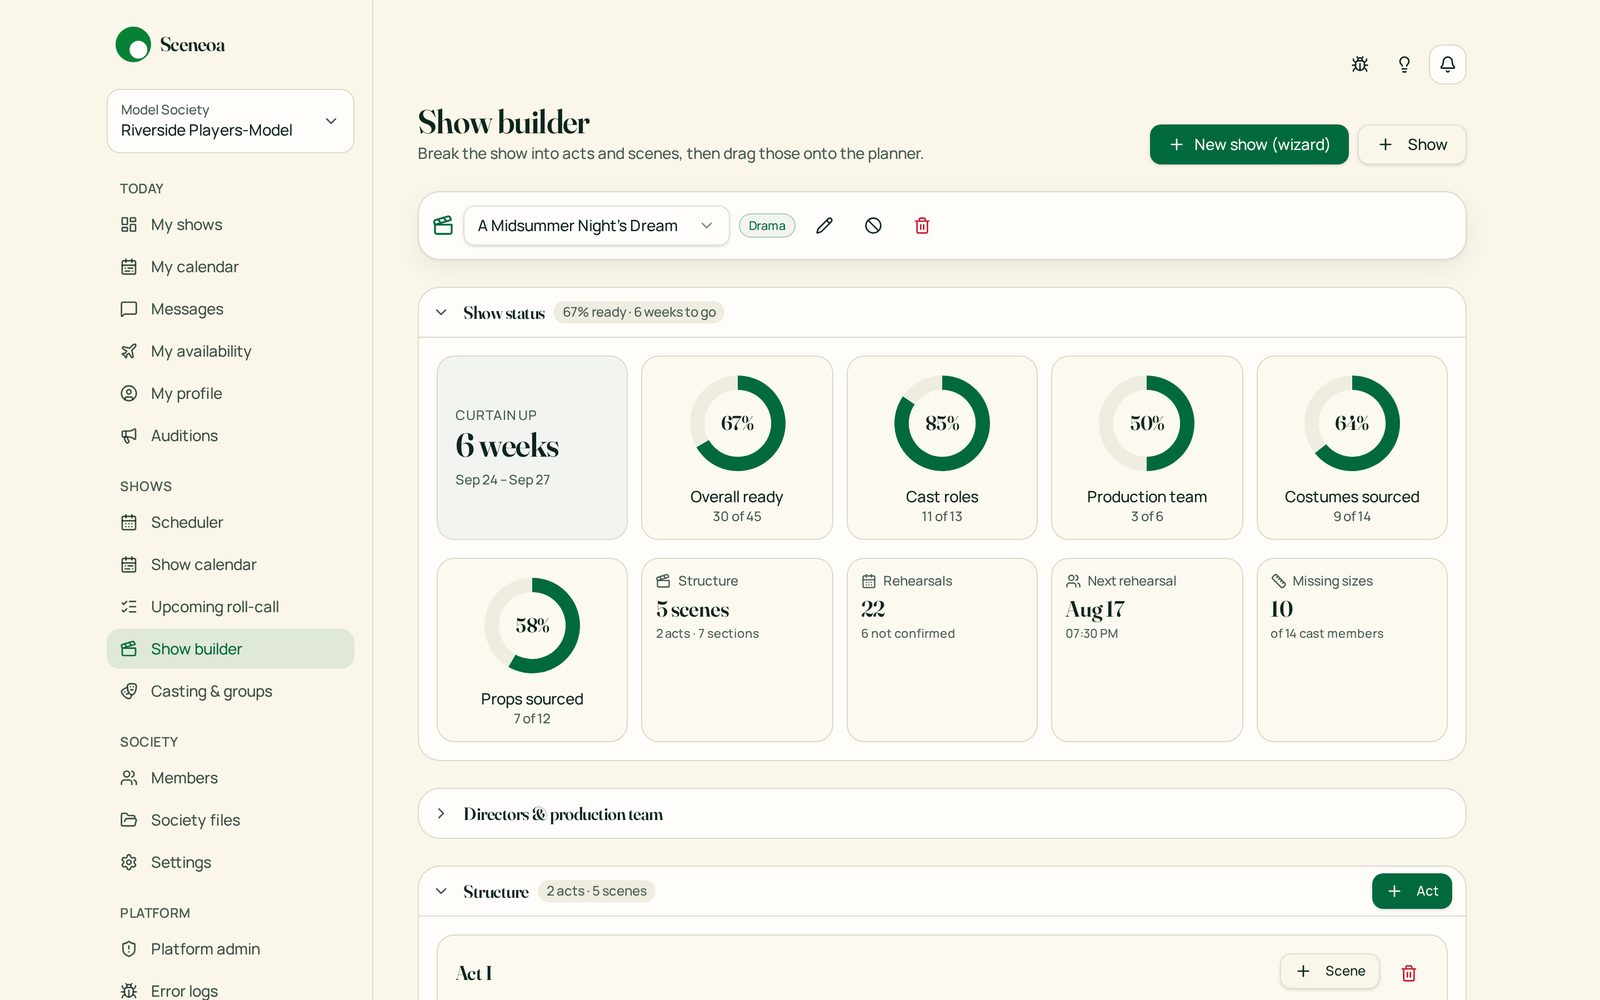Screen dimensions: 1600x1000
Task: Click the Scheduler calendar icon
Action: pos(129,522)
